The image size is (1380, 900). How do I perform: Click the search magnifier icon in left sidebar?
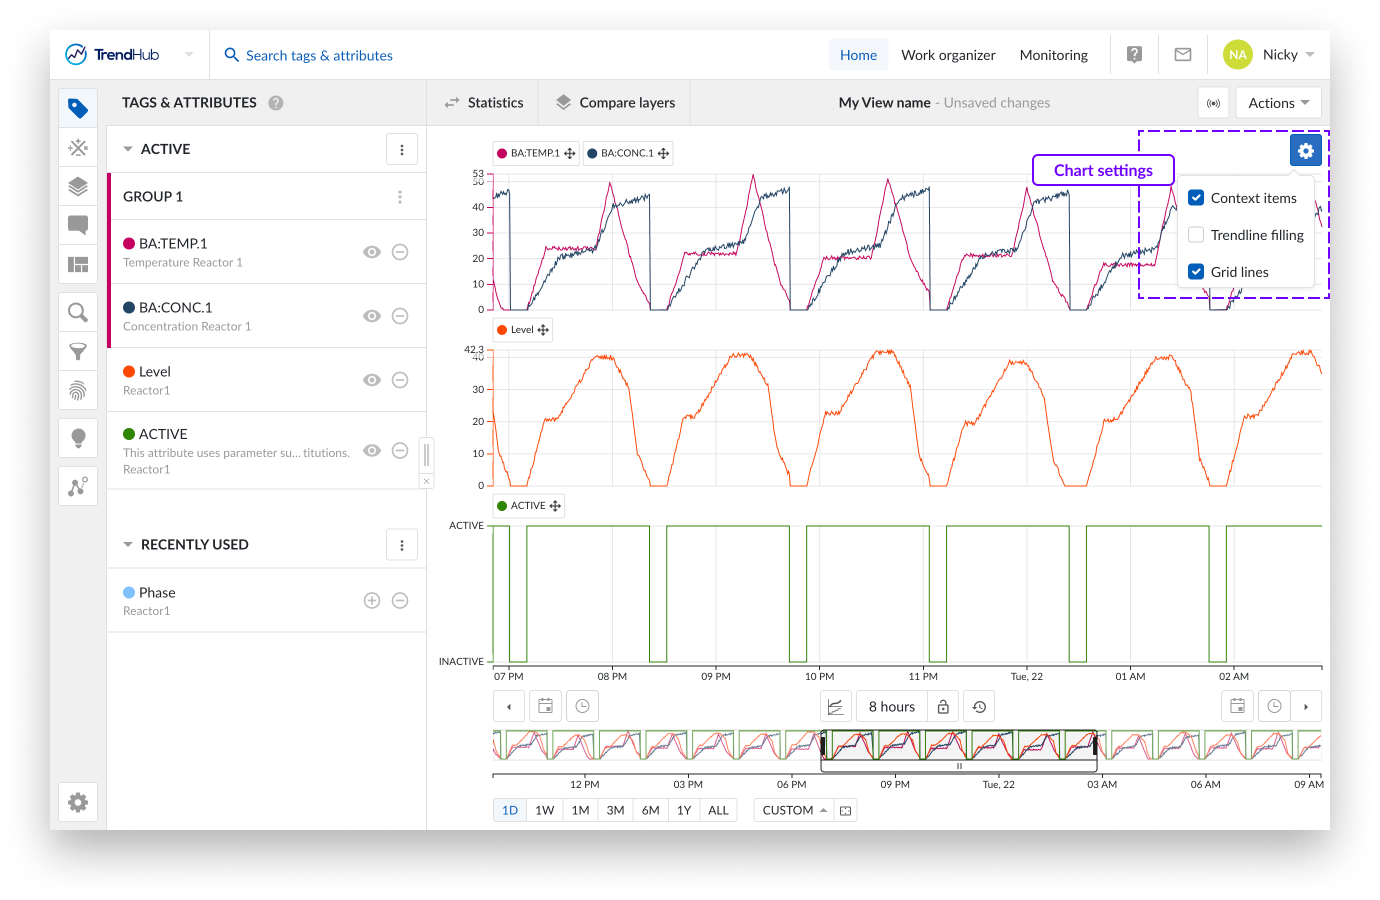tap(78, 313)
